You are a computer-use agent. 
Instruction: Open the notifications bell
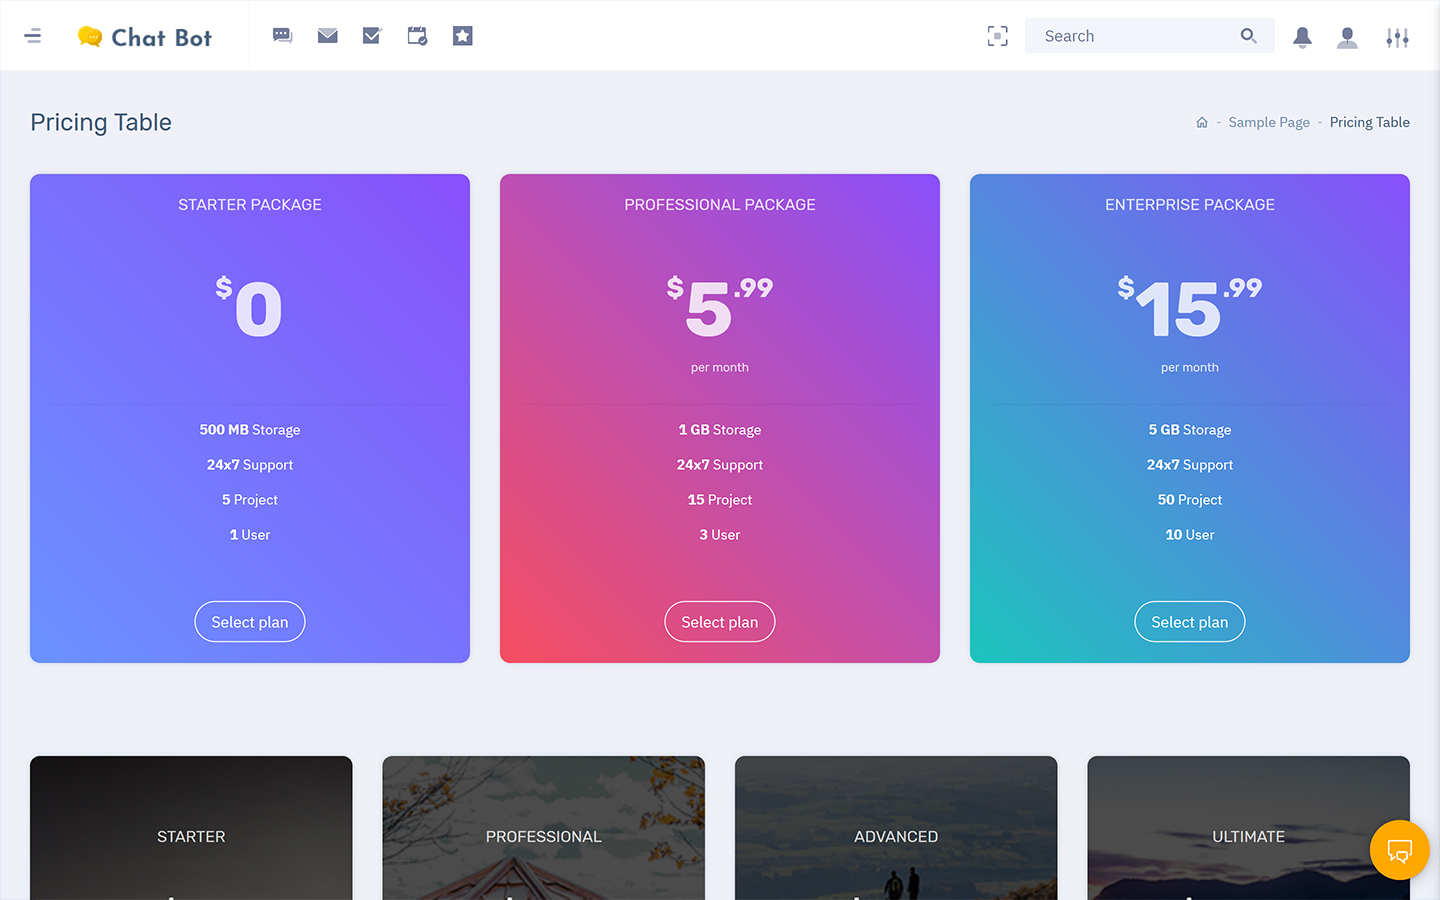1302,37
